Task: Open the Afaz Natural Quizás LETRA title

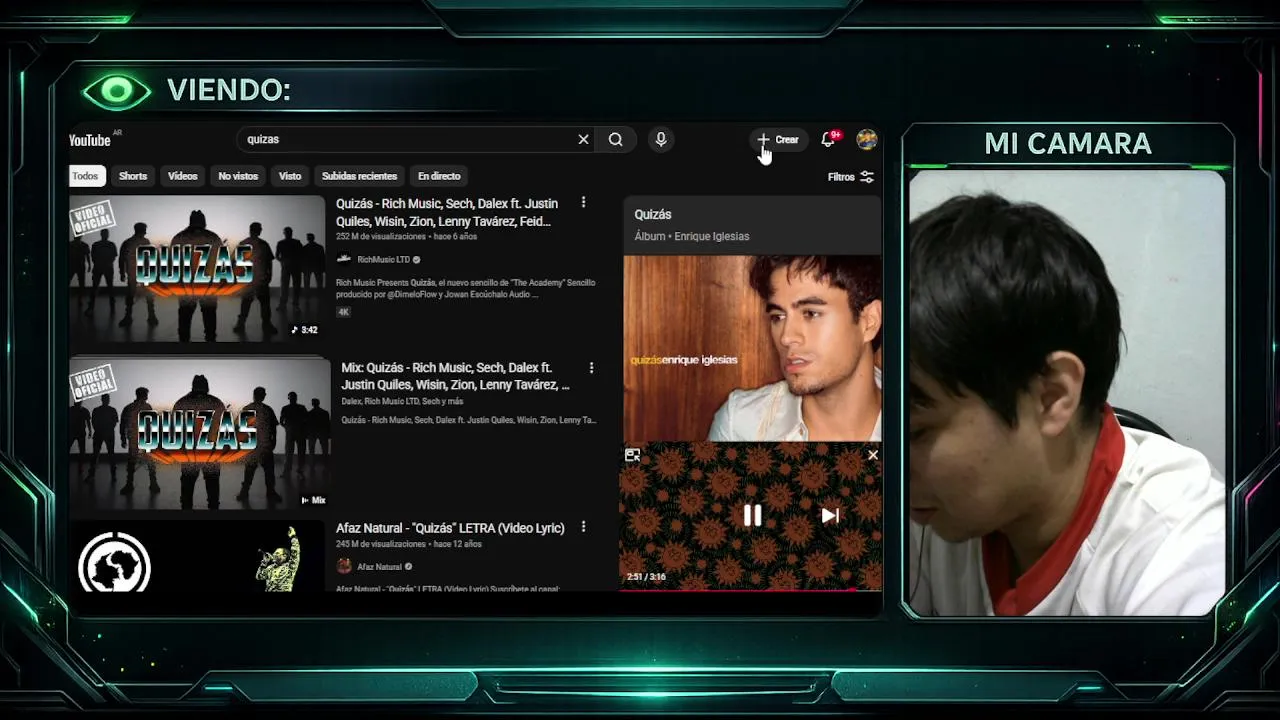Action: [450, 528]
